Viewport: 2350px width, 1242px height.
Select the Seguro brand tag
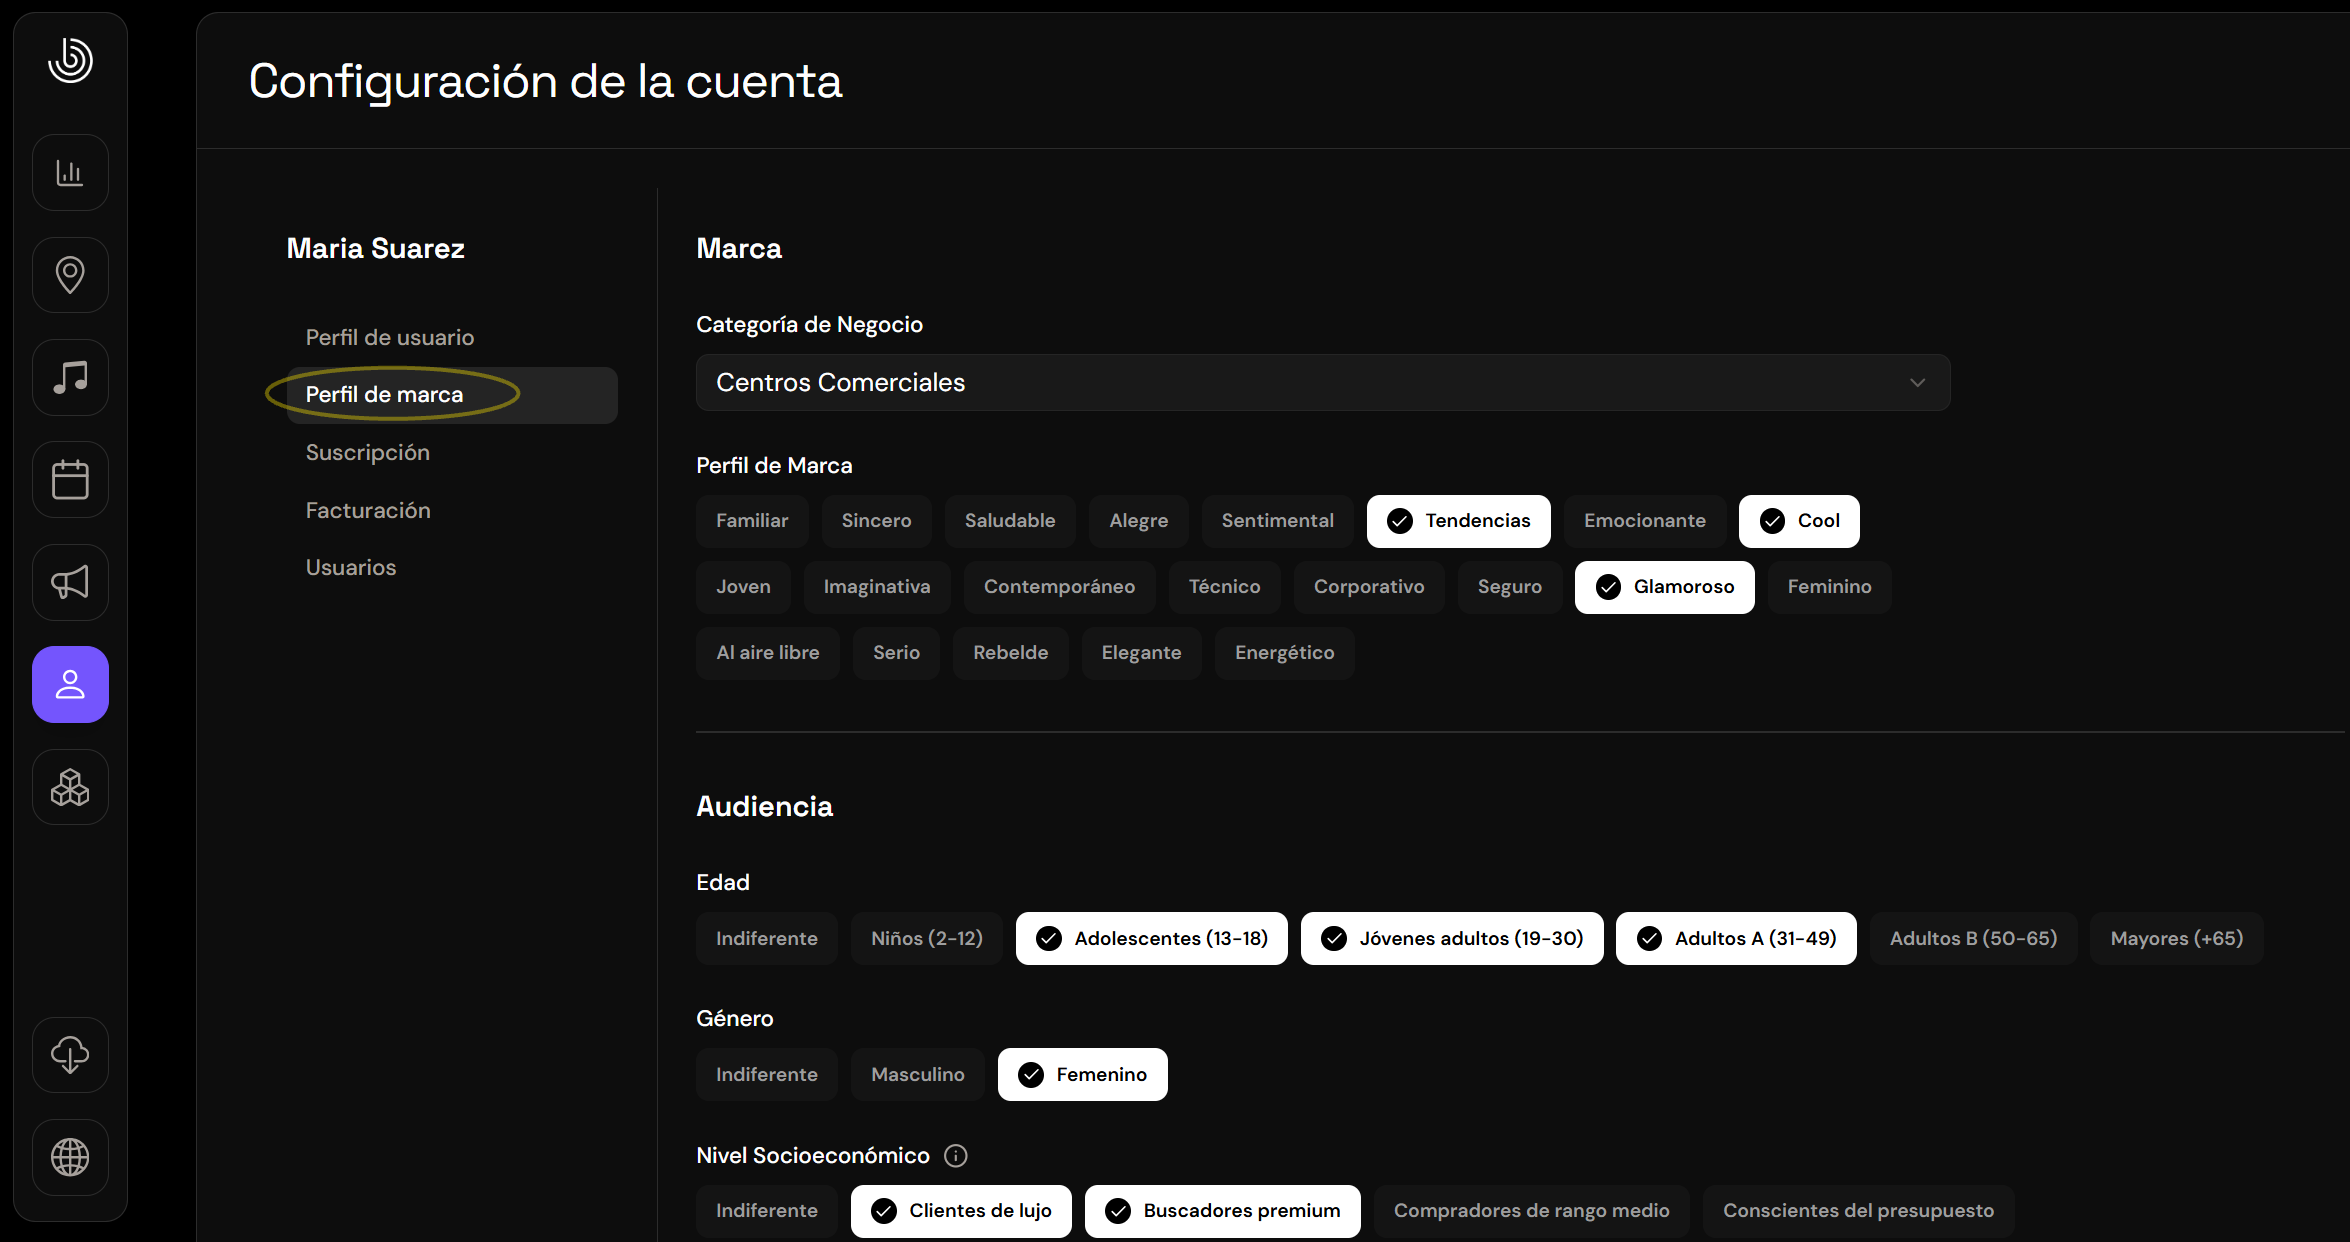1510,587
